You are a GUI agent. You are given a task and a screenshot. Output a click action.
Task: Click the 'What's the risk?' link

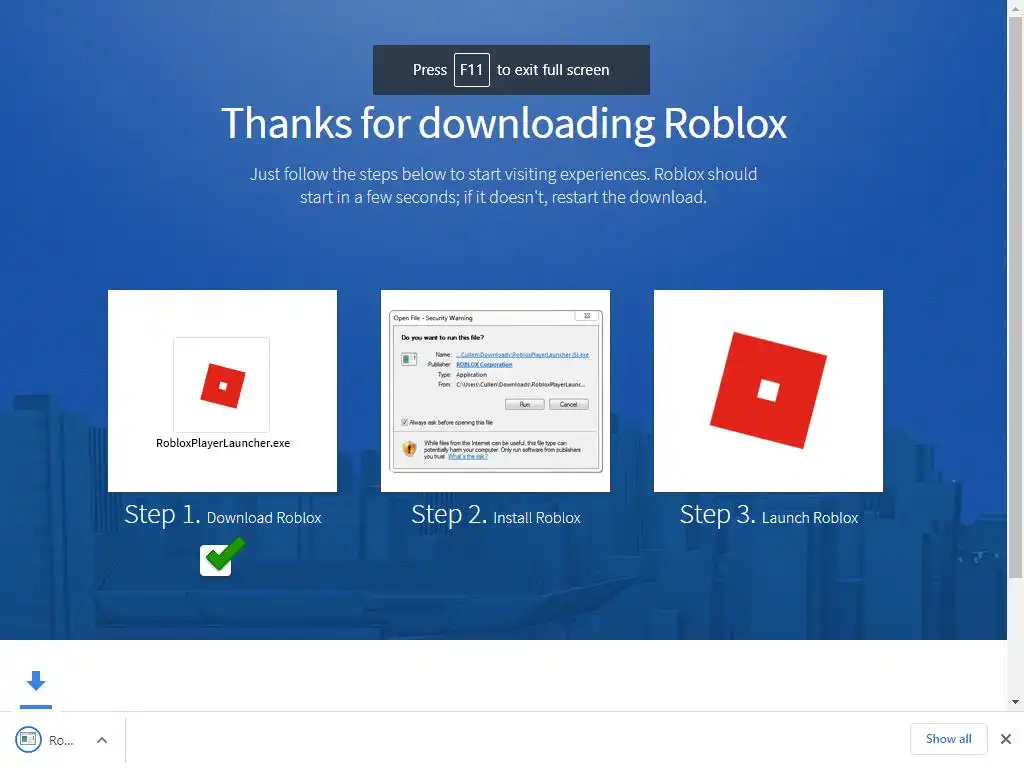tap(468, 456)
